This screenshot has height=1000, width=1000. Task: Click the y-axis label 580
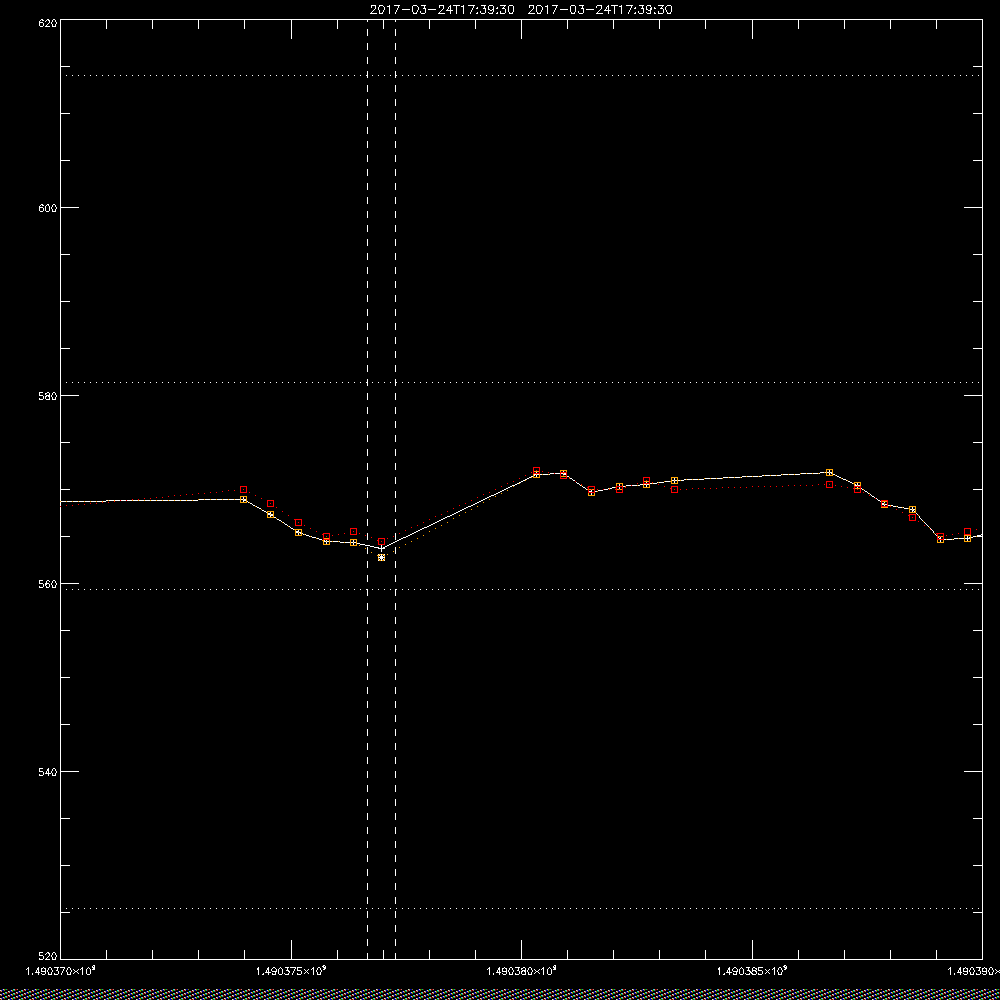tap(48, 395)
